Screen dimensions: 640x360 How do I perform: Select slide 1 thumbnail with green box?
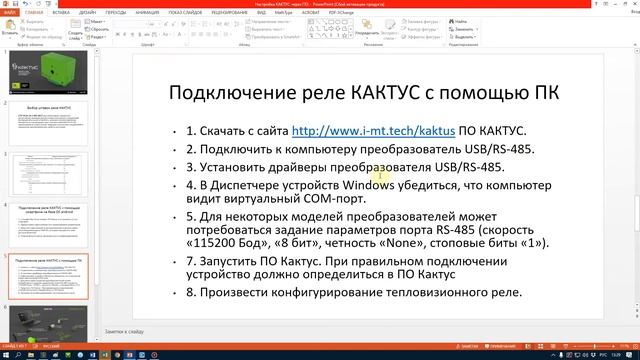click(x=48, y=73)
